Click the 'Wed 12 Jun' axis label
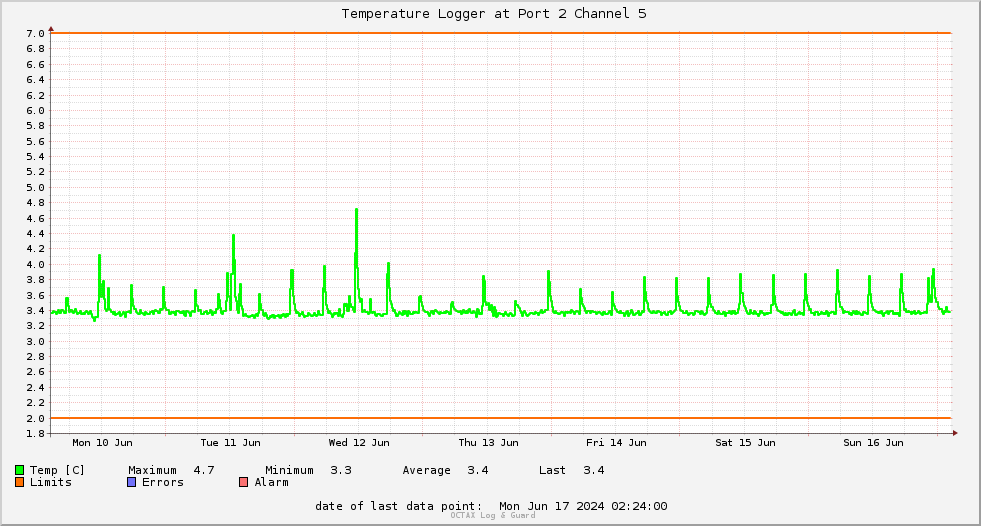Viewport: 981px width, 526px height. 359,443
